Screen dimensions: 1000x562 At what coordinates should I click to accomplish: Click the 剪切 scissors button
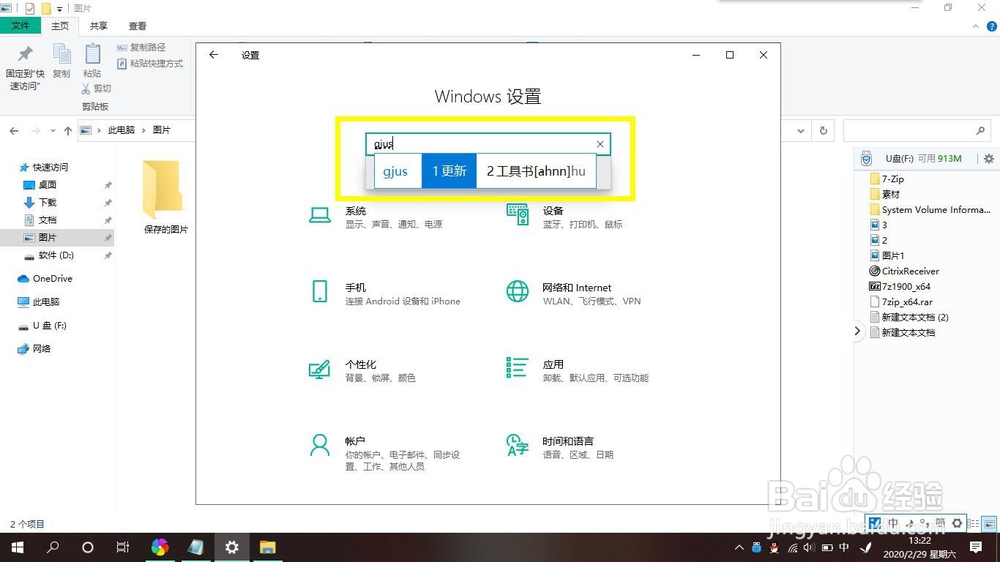96,89
